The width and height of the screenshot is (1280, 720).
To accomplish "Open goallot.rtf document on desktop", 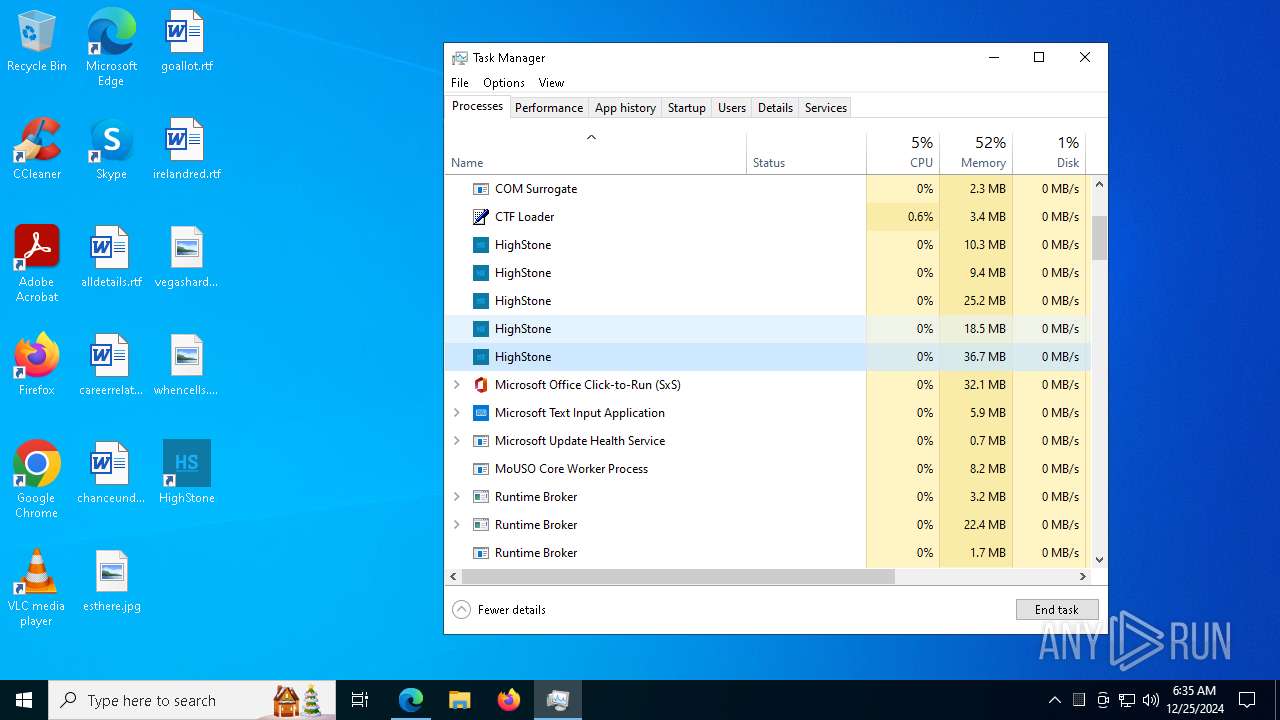I will [187, 41].
